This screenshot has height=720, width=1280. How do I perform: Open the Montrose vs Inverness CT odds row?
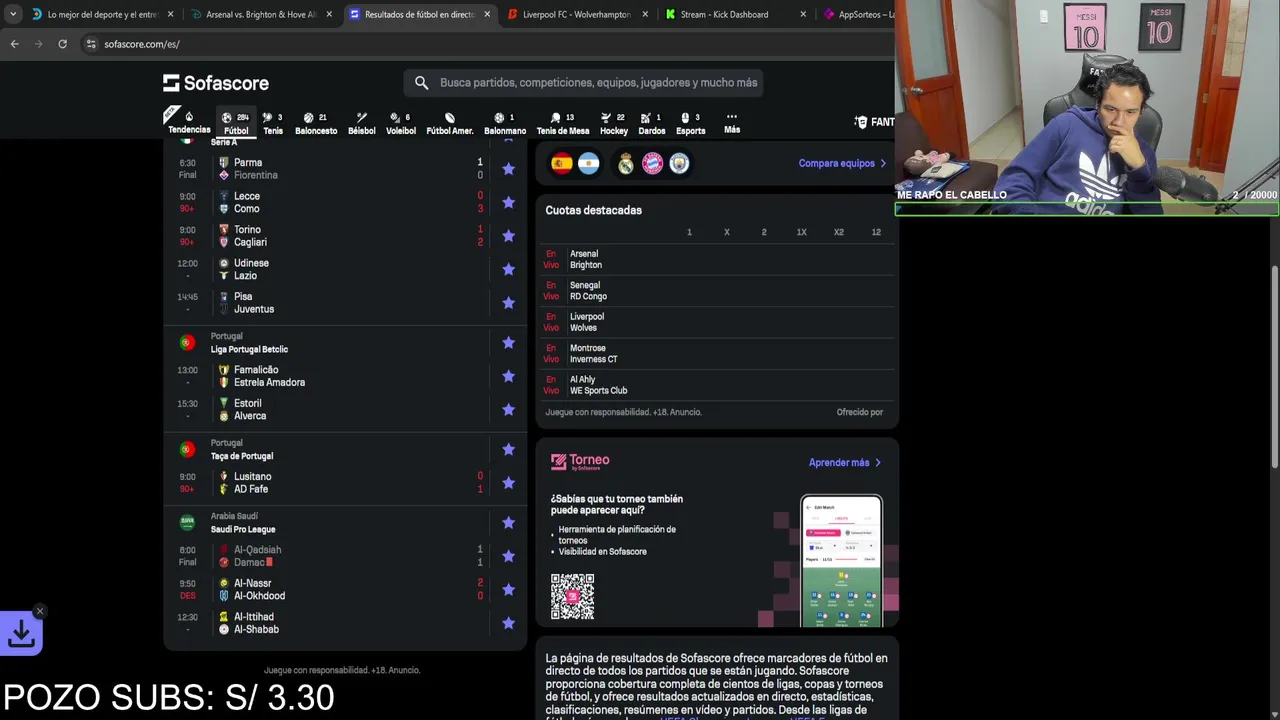pyautogui.click(x=716, y=353)
